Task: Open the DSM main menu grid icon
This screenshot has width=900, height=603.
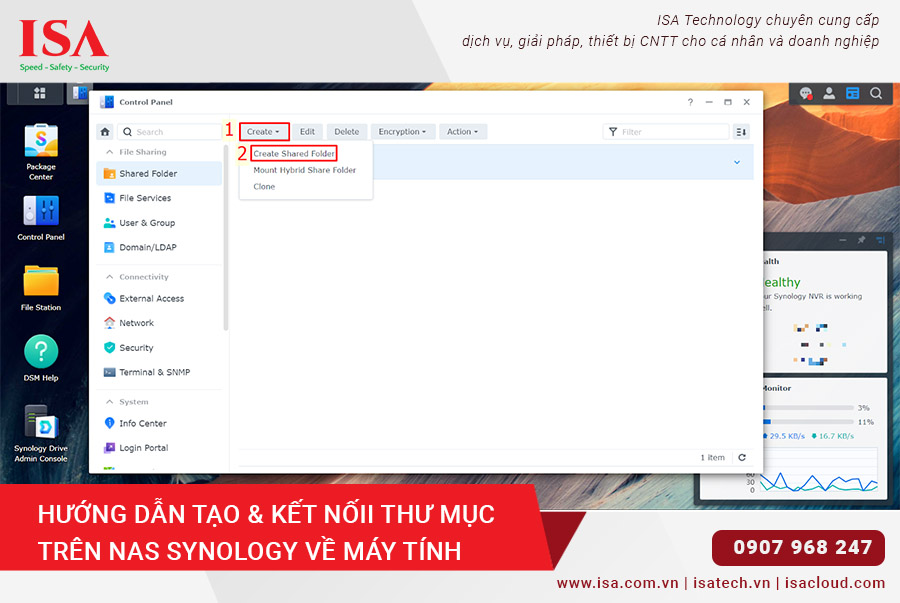Action: click(40, 93)
